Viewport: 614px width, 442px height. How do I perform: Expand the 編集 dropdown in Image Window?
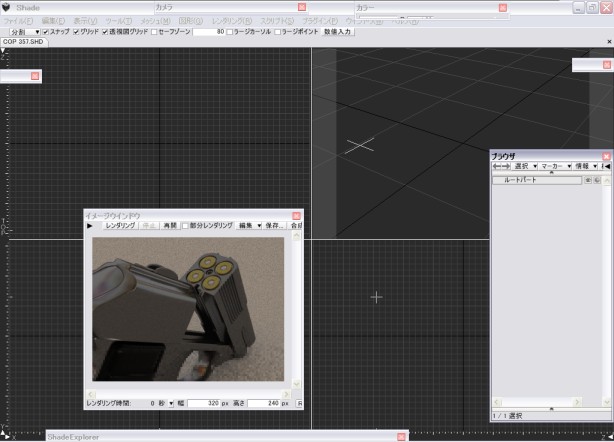click(250, 226)
